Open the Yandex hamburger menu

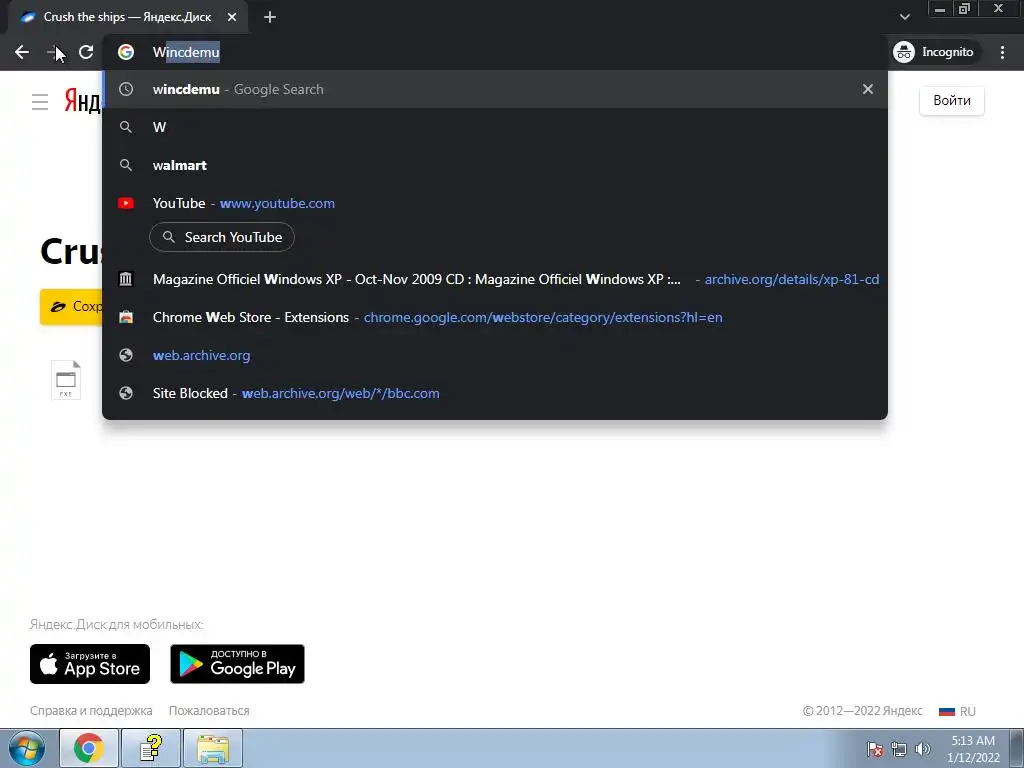[40, 102]
